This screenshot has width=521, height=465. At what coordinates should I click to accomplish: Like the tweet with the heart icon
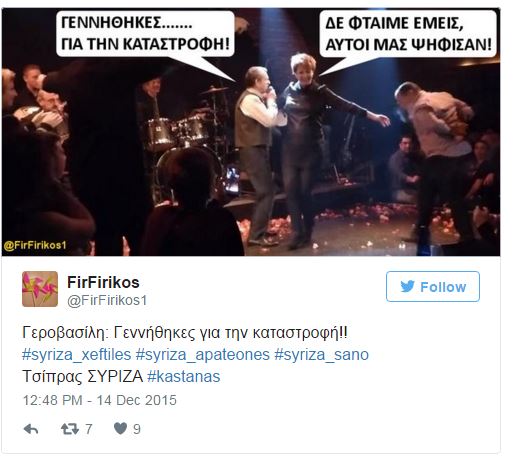[120, 429]
